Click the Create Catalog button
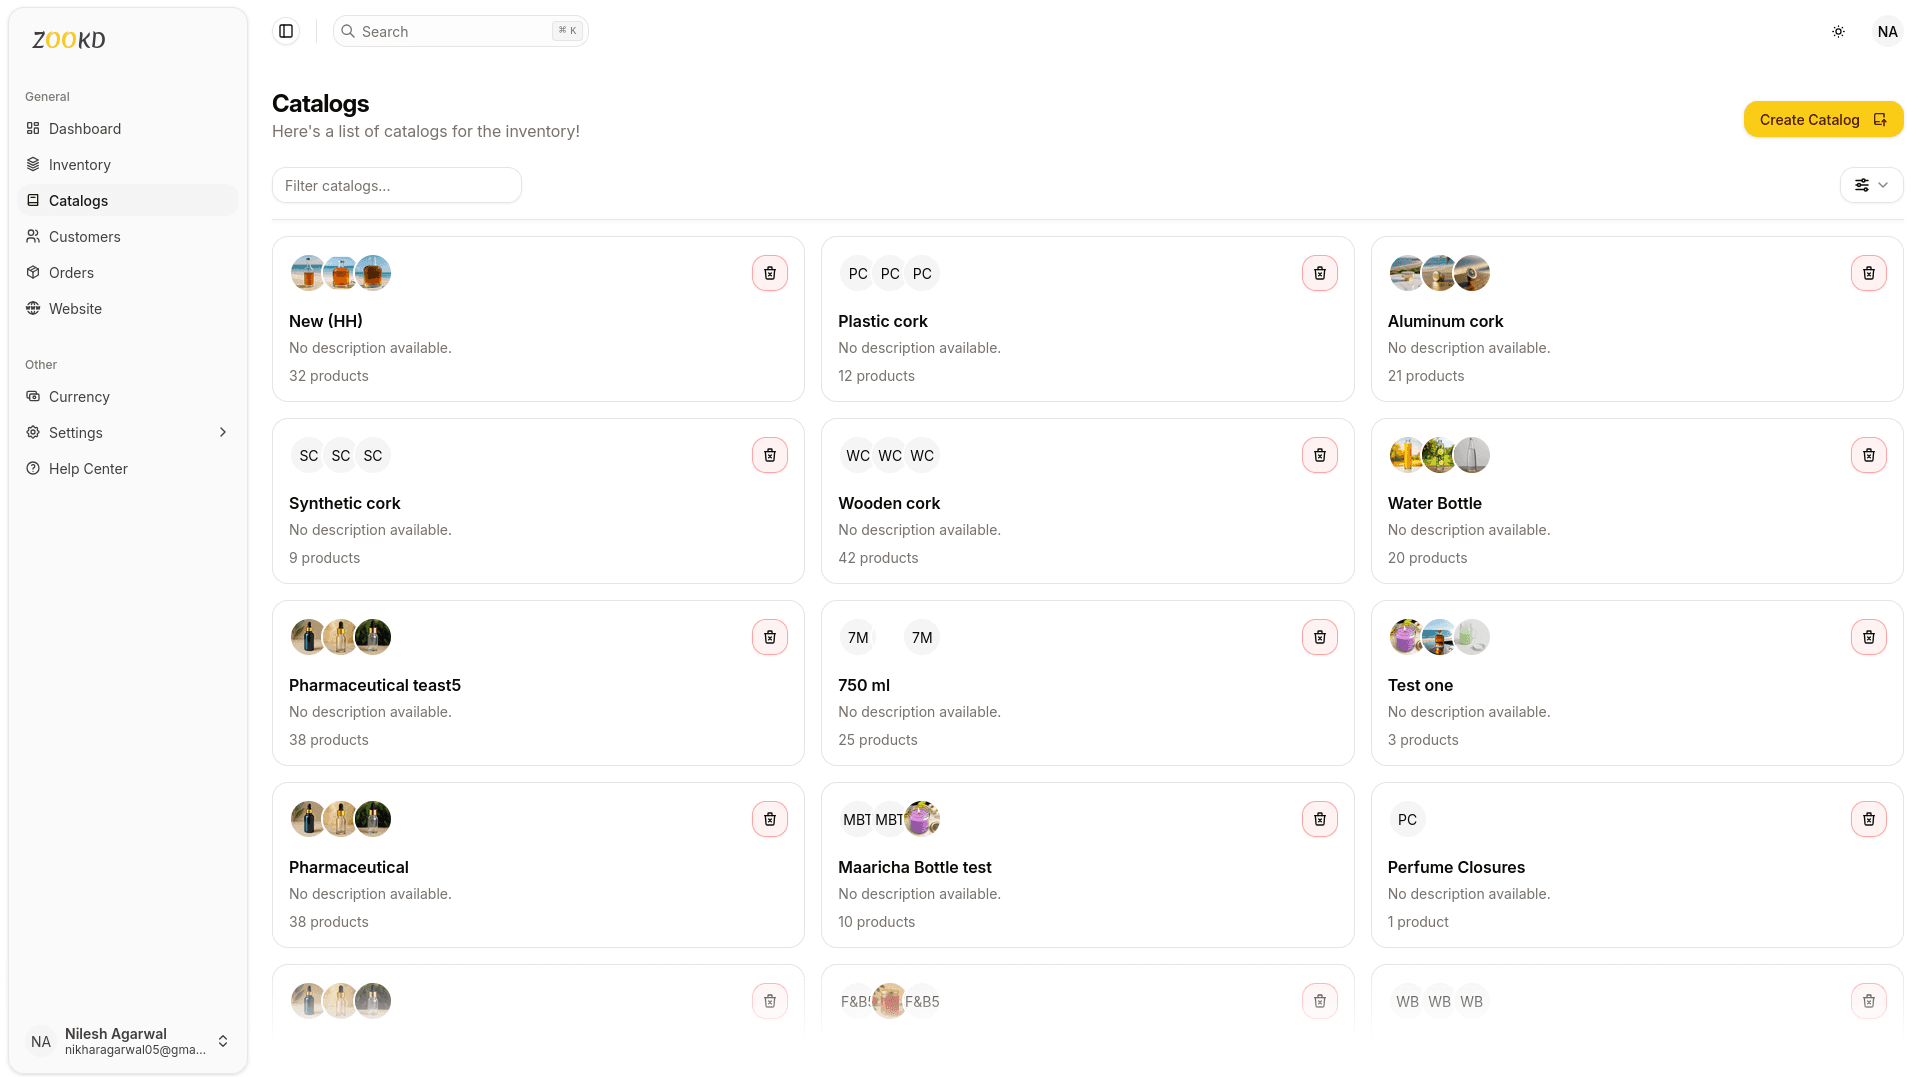This screenshot has width=1920, height=1077. 1823,119
